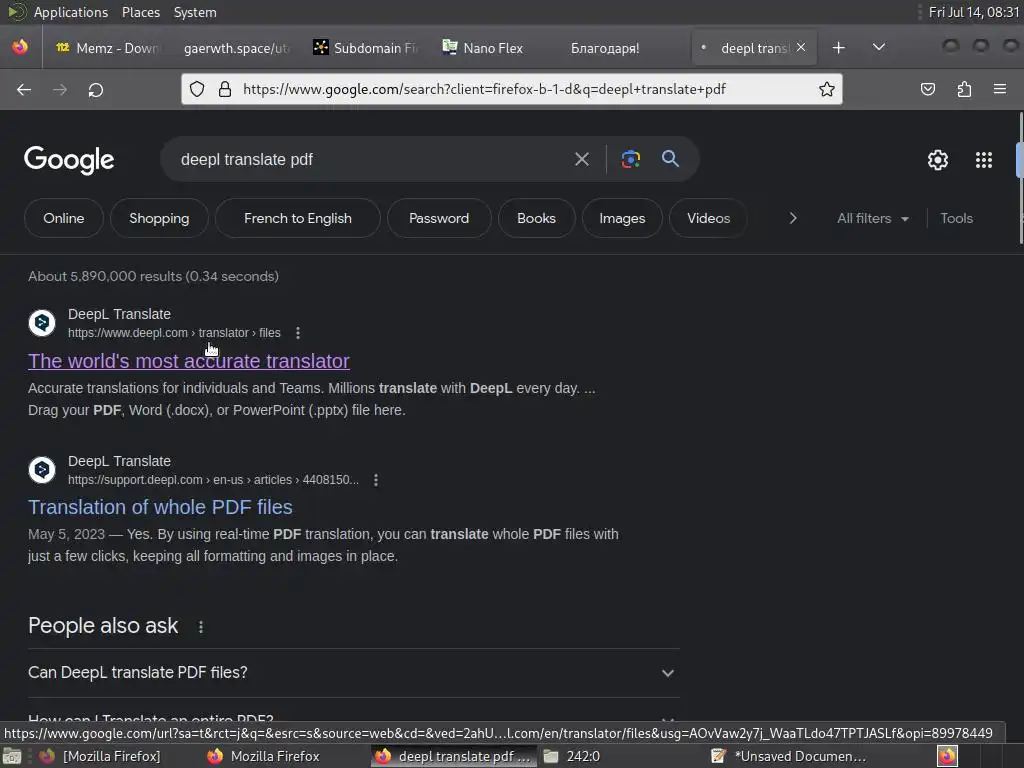Click the magnifier search button
Screen dimensions: 1024x768
(670, 159)
